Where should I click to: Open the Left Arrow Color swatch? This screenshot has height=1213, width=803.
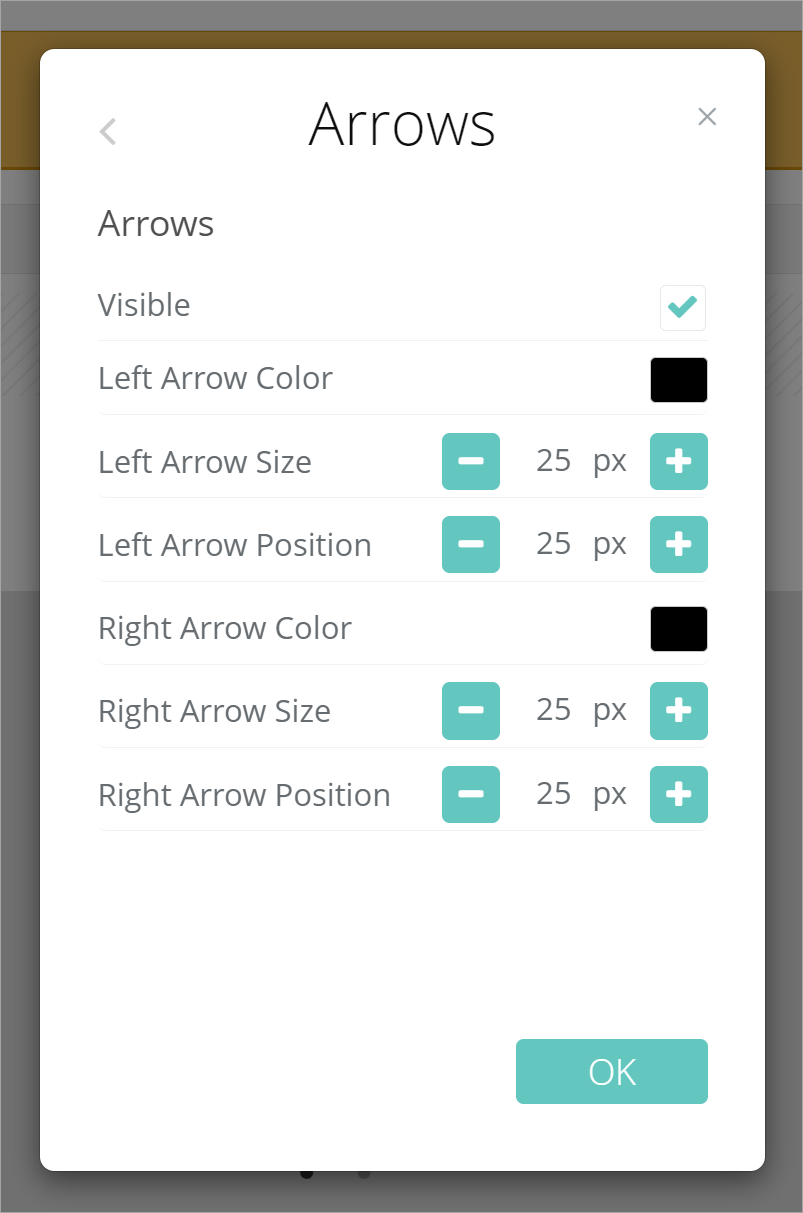coord(679,380)
